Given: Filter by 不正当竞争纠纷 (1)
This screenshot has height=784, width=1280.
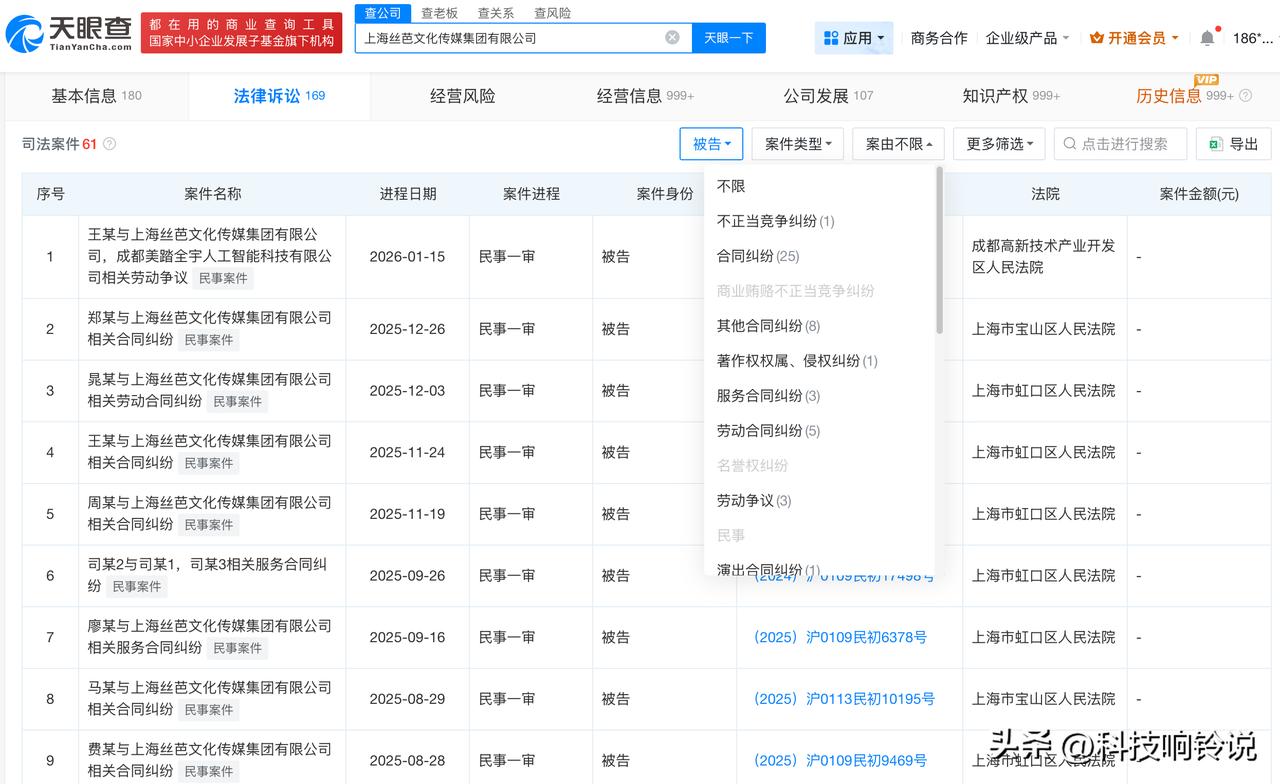Looking at the screenshot, I should coord(775,221).
